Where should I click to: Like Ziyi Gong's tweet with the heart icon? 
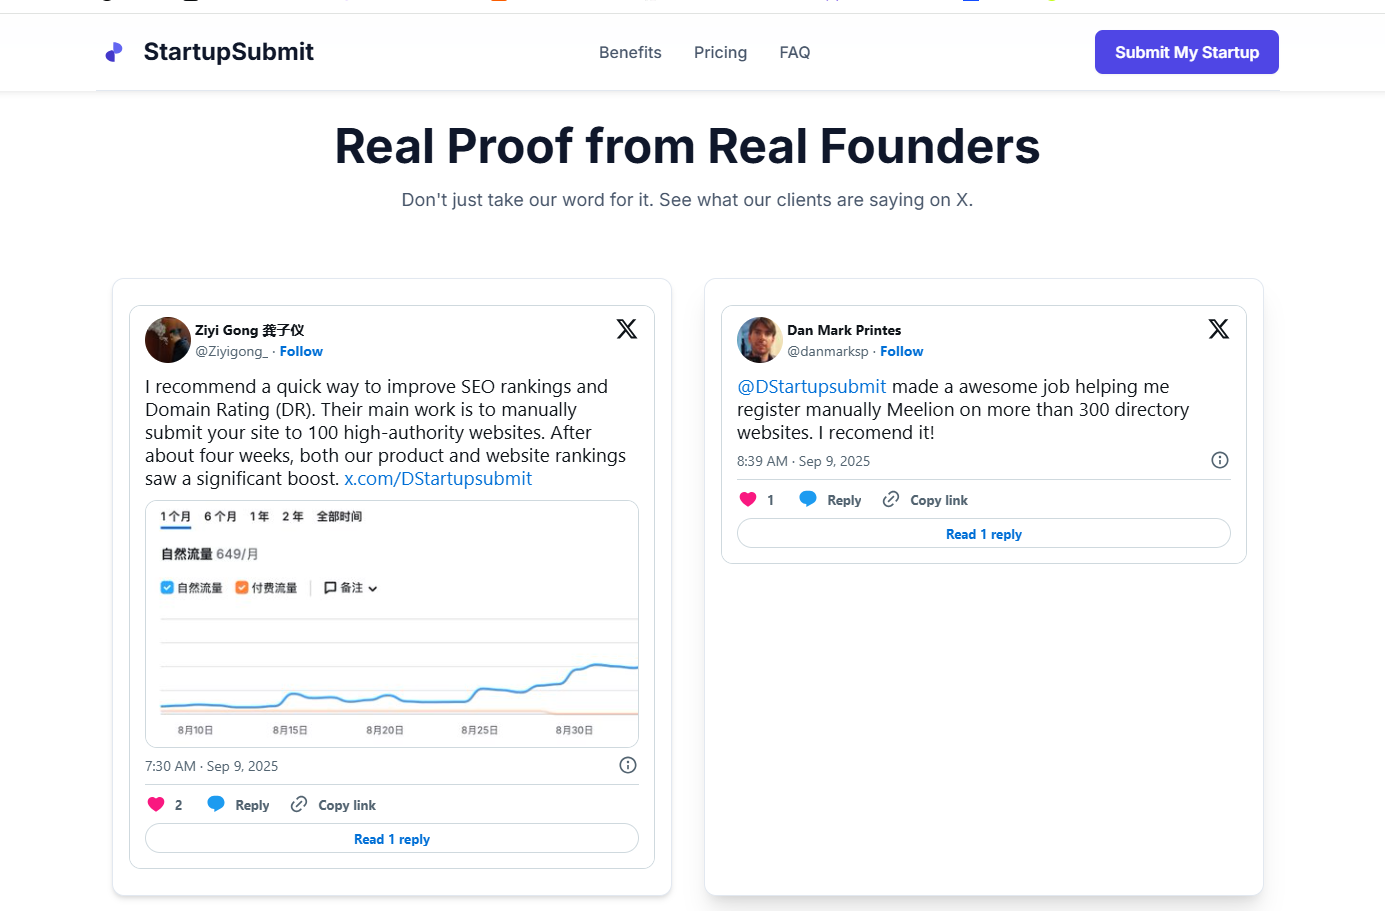coord(158,803)
